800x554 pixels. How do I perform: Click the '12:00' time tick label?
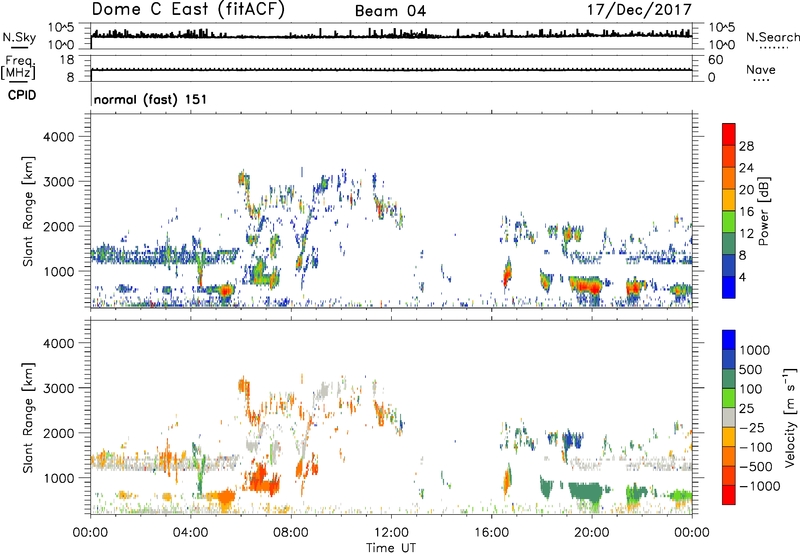(x=391, y=533)
